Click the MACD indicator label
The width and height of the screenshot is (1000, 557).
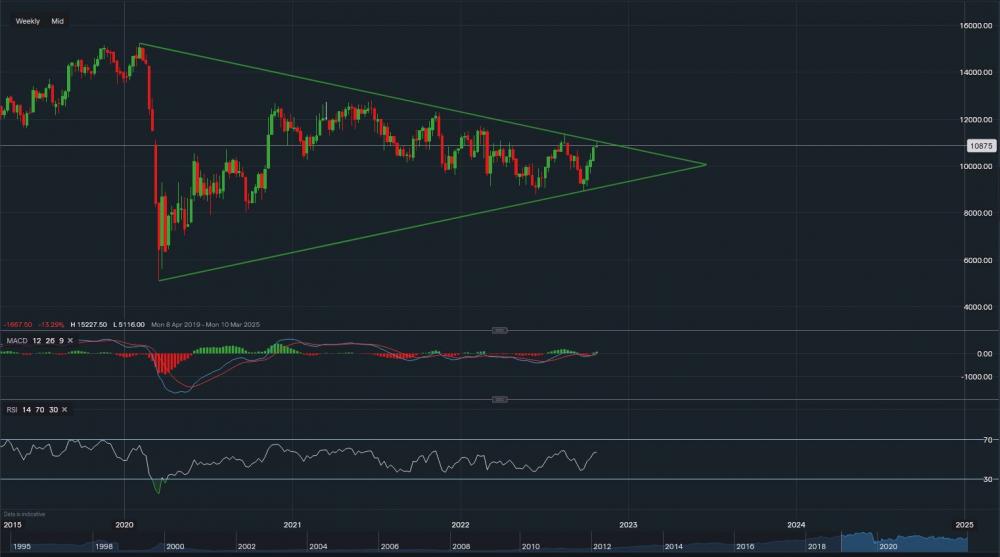pyautogui.click(x=15, y=341)
